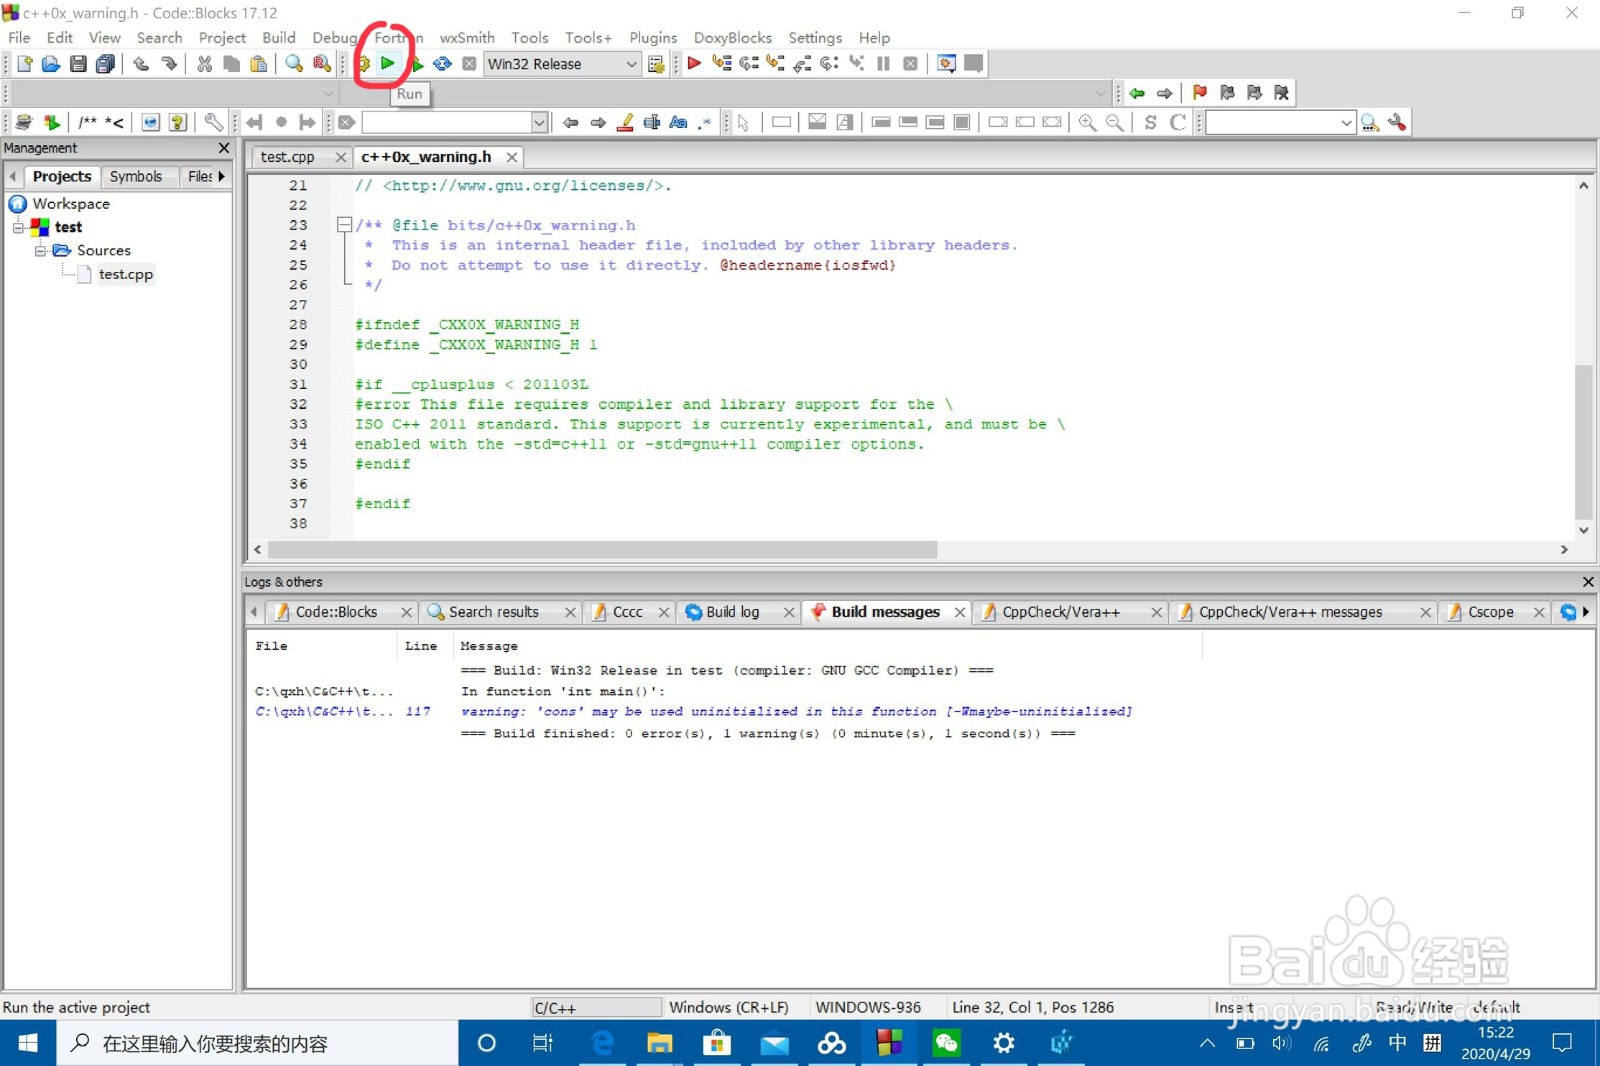The height and width of the screenshot is (1066, 1600).
Task: Click the highlight marker pen icon
Action: [x=625, y=122]
